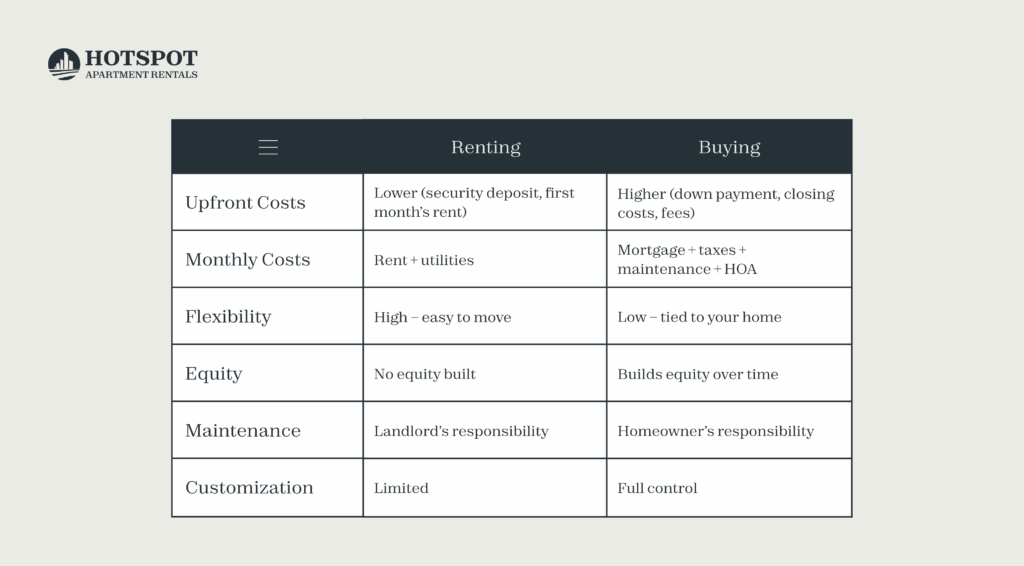Click the Upfront Costs row label
The image size is (1024, 566).
(245, 202)
